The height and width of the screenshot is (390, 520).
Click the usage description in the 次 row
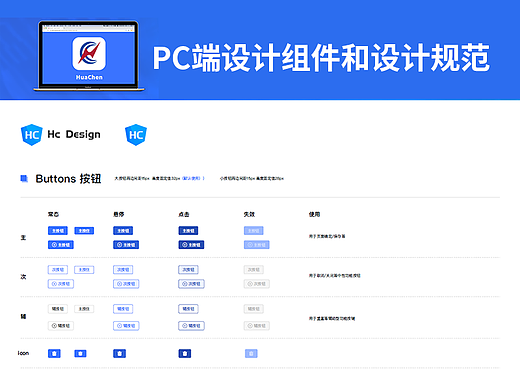(335, 276)
